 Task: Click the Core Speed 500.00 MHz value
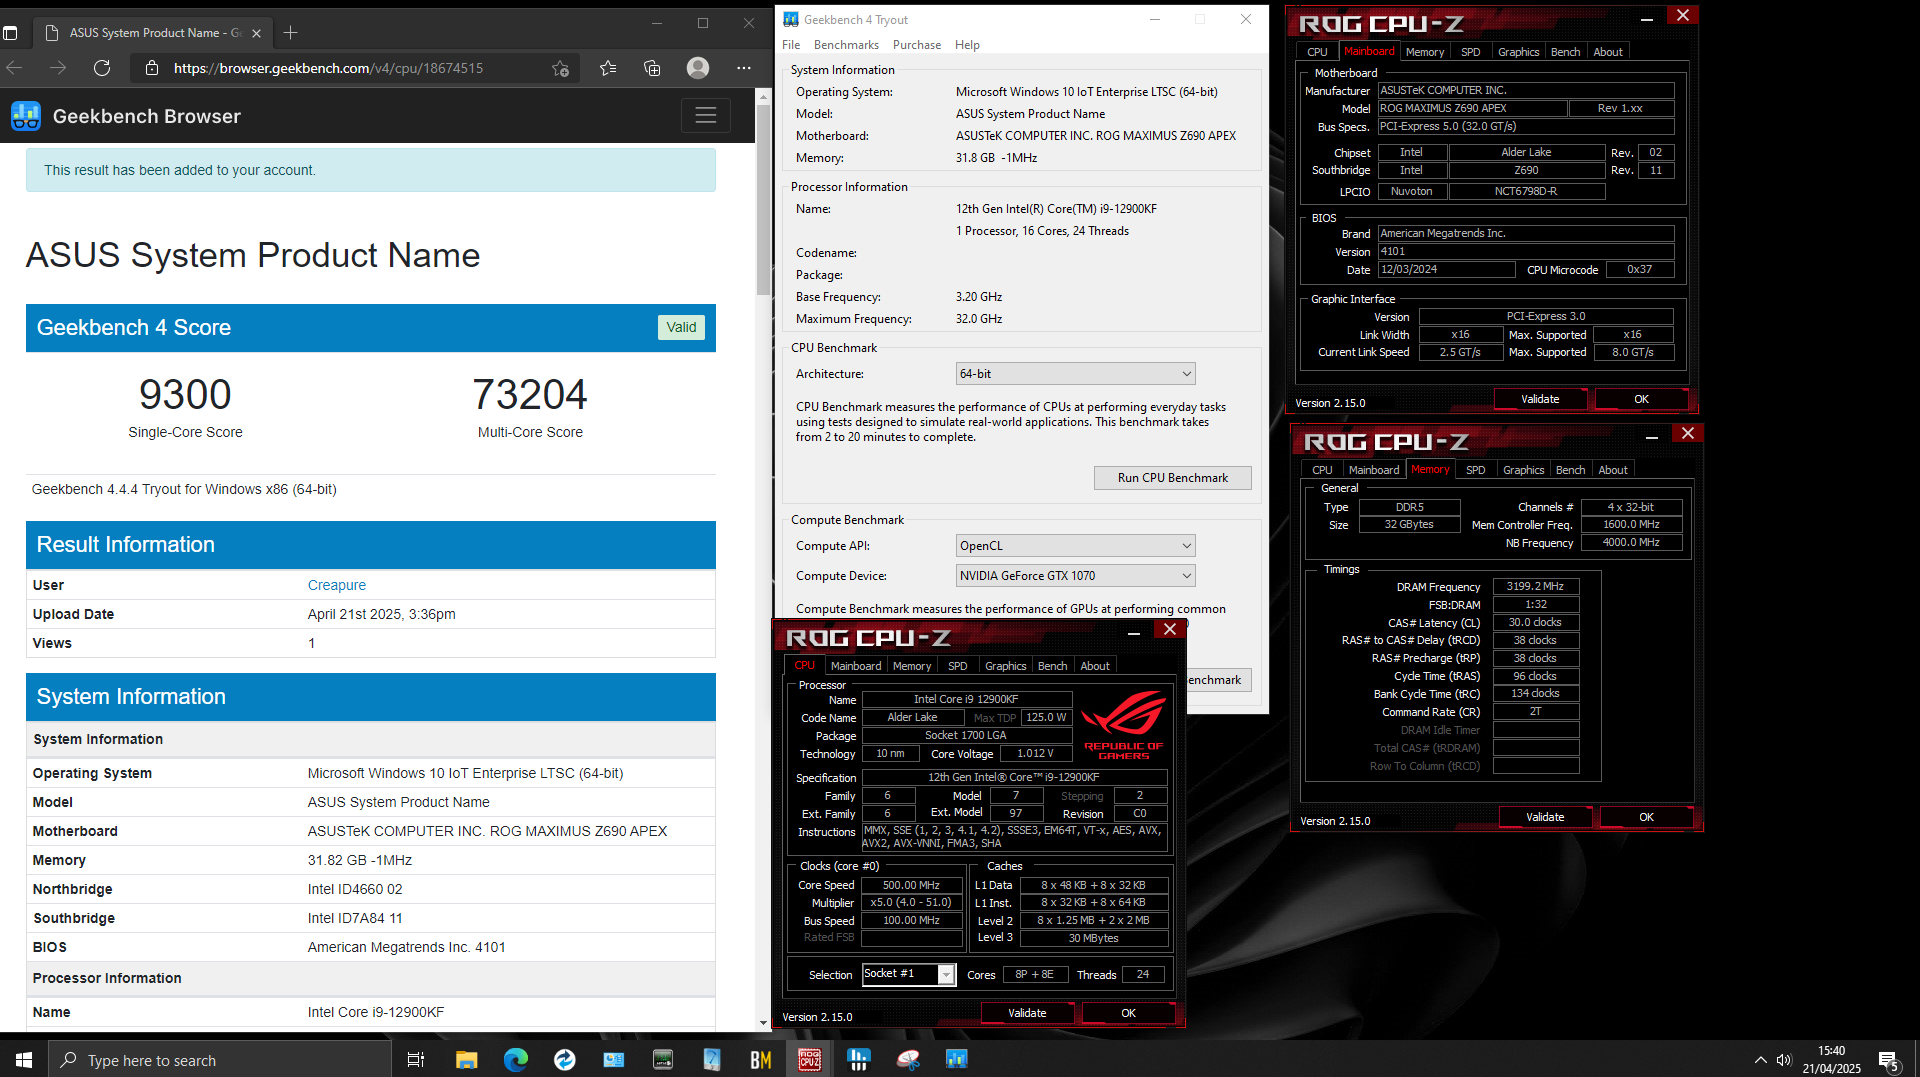tap(911, 885)
